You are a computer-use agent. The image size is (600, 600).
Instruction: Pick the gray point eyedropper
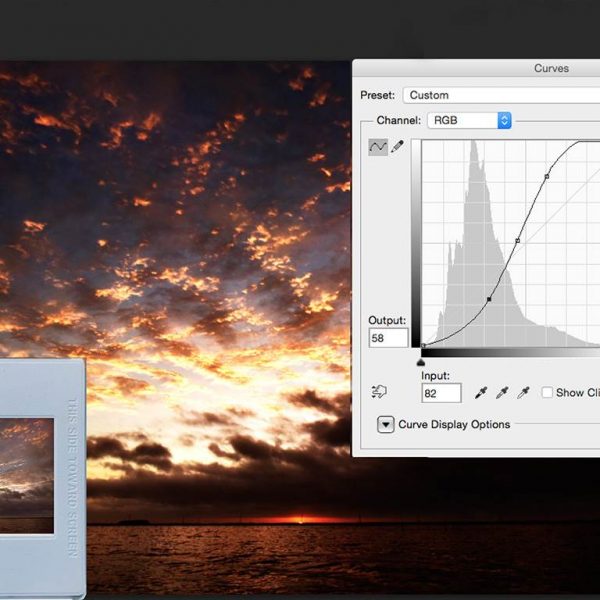[x=502, y=392]
